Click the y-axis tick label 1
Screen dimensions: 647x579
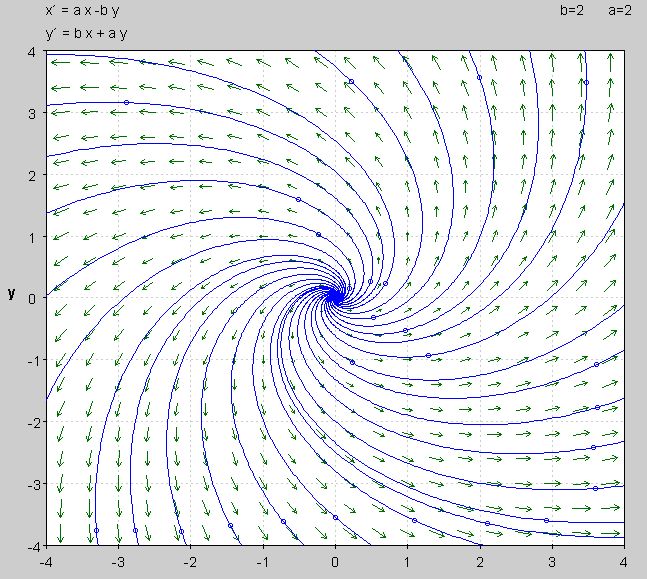(x=33, y=237)
